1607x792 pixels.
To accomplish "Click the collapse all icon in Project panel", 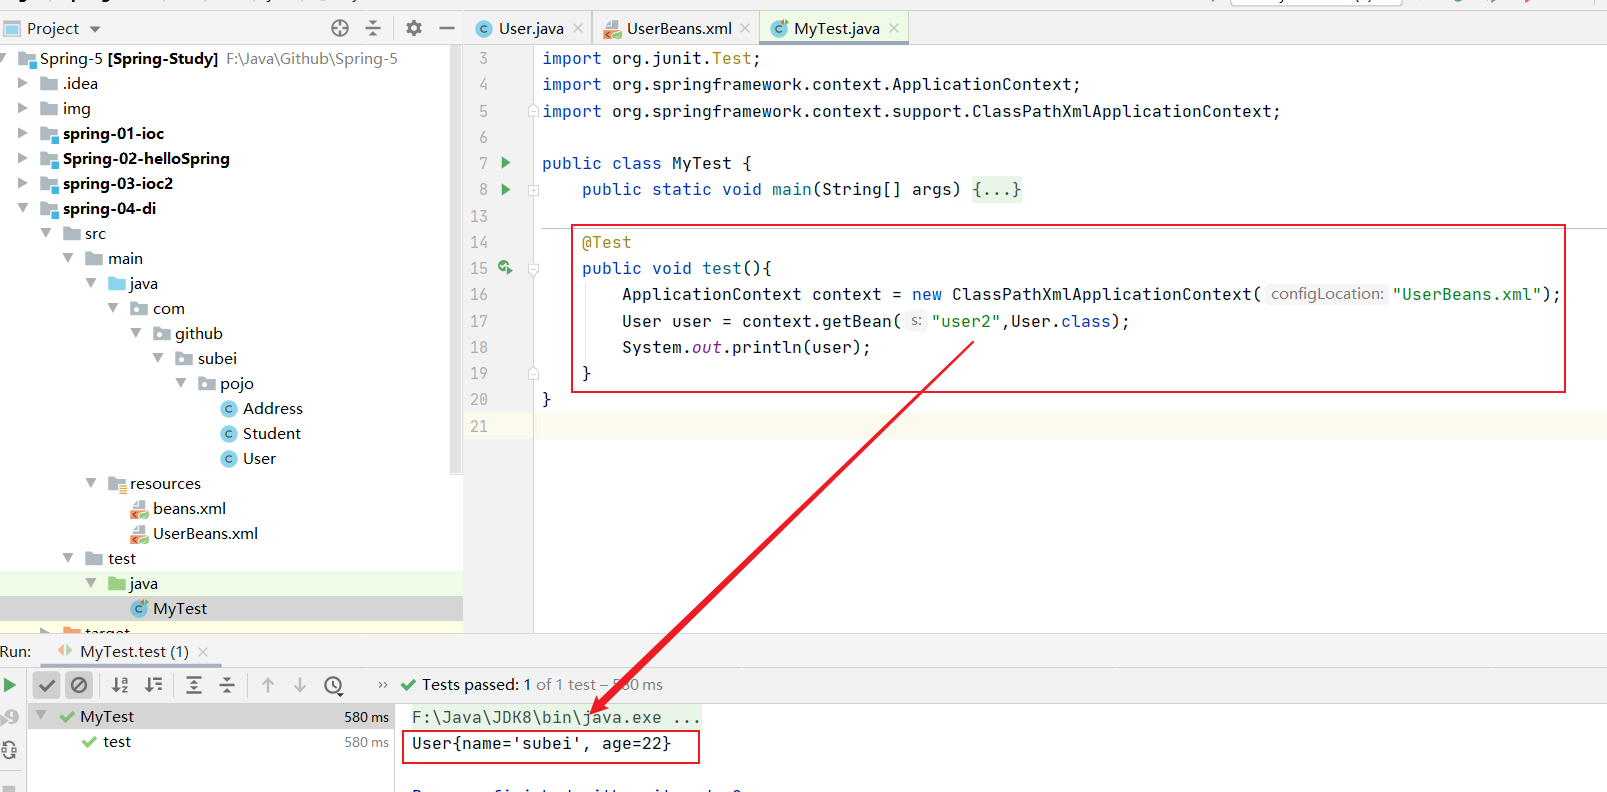I will coord(373,28).
